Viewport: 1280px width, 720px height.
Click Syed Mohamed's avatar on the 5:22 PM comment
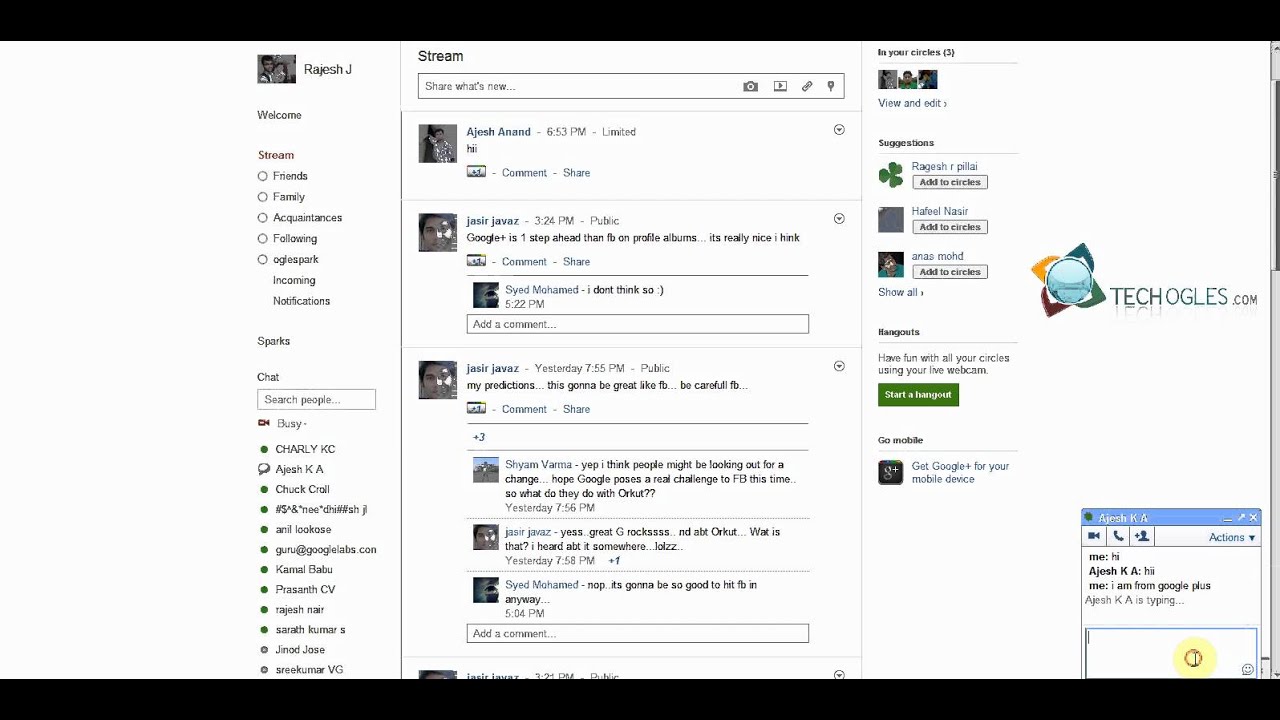tap(486, 295)
